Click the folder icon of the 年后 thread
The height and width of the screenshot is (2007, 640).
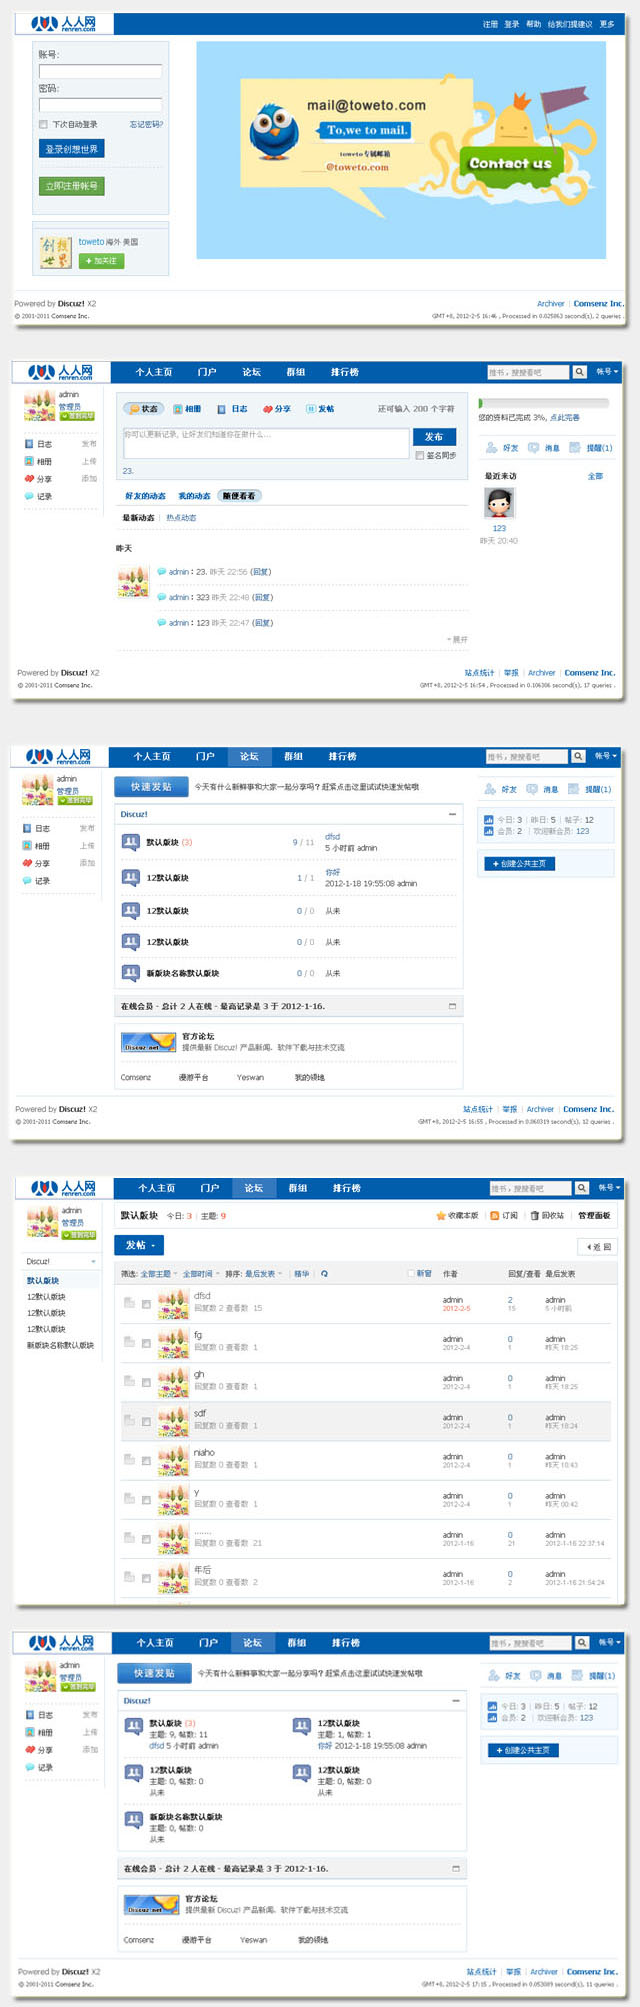(129, 1577)
